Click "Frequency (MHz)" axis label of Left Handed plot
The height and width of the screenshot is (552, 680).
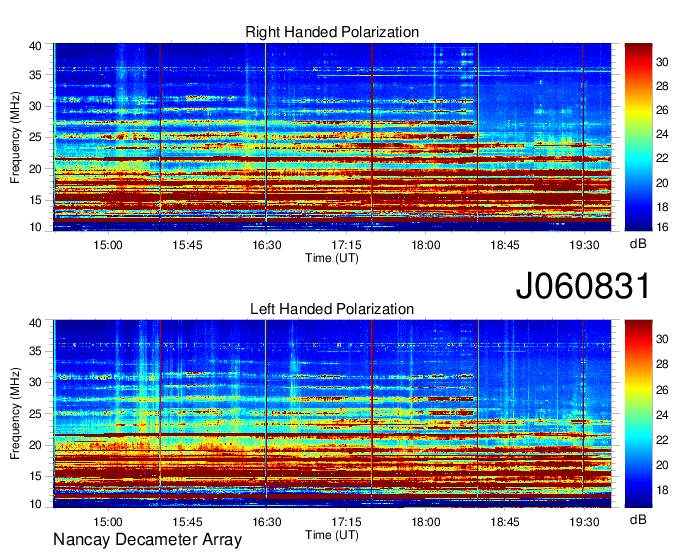15,414
